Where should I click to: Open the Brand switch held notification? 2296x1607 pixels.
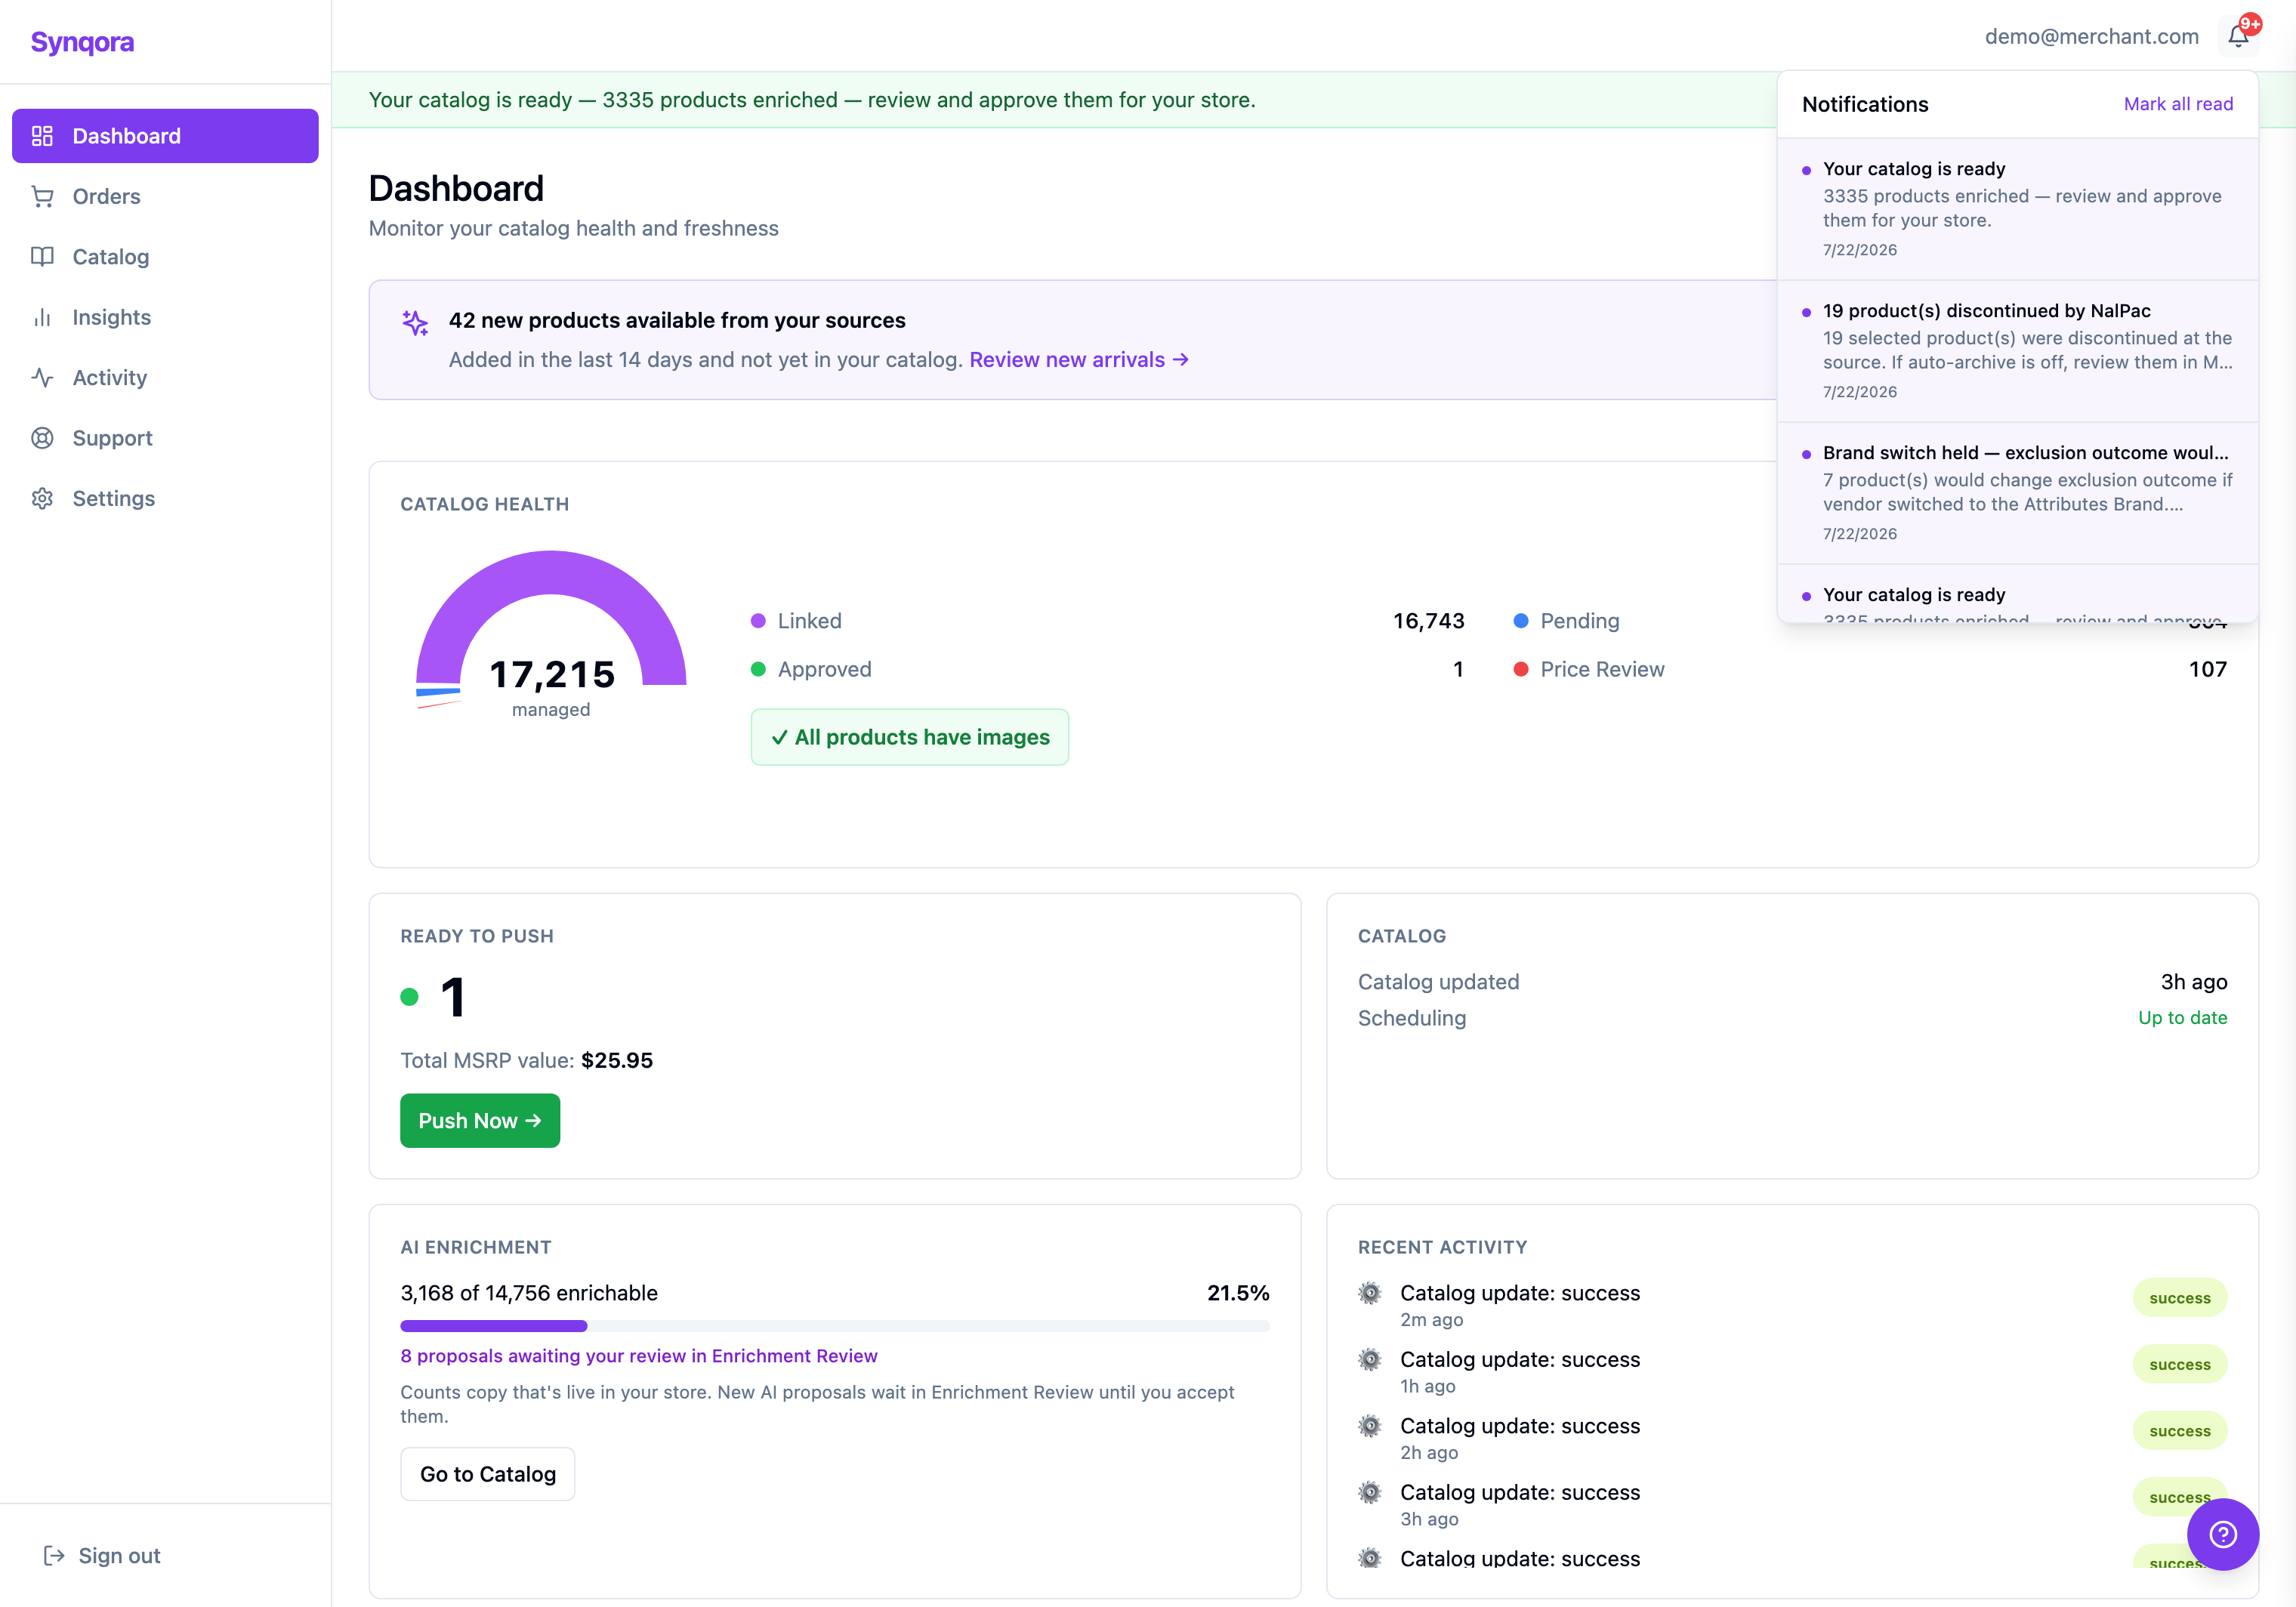(2017, 493)
